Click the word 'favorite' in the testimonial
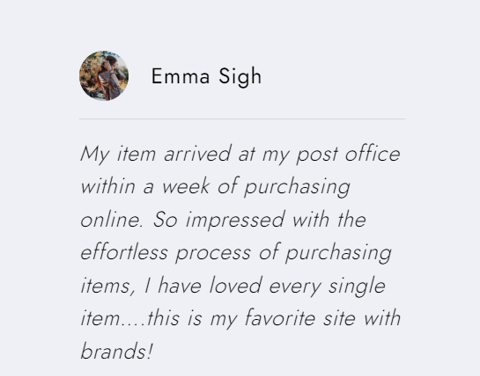Viewport: 480px width, 376px height. tap(280, 318)
